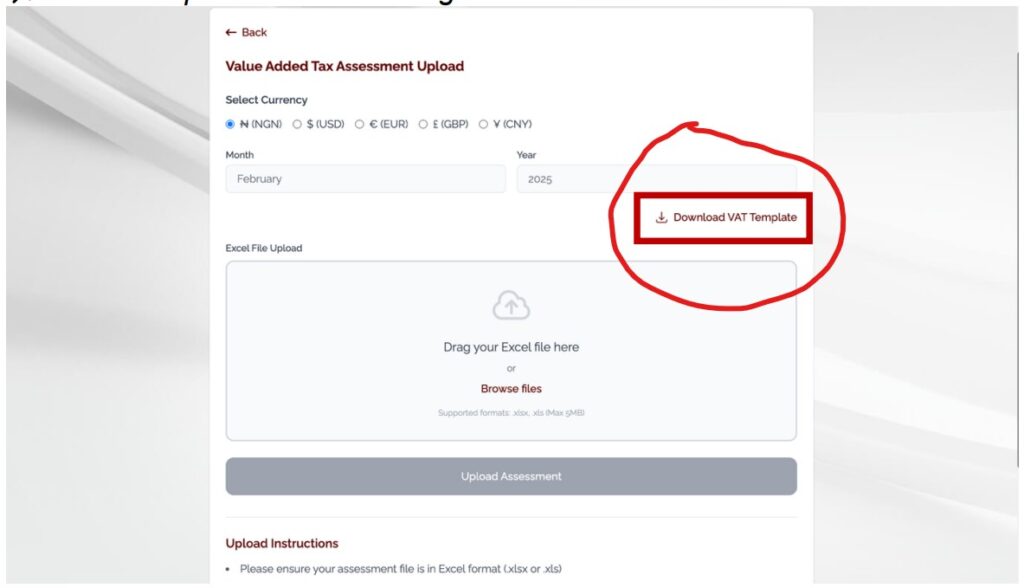Select the NGN currency radio button
1024x588 pixels.
231,125
